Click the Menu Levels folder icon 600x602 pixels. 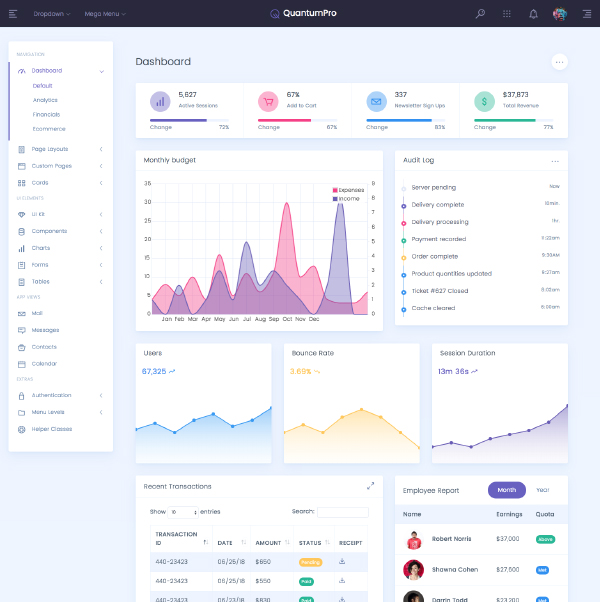pos(21,413)
